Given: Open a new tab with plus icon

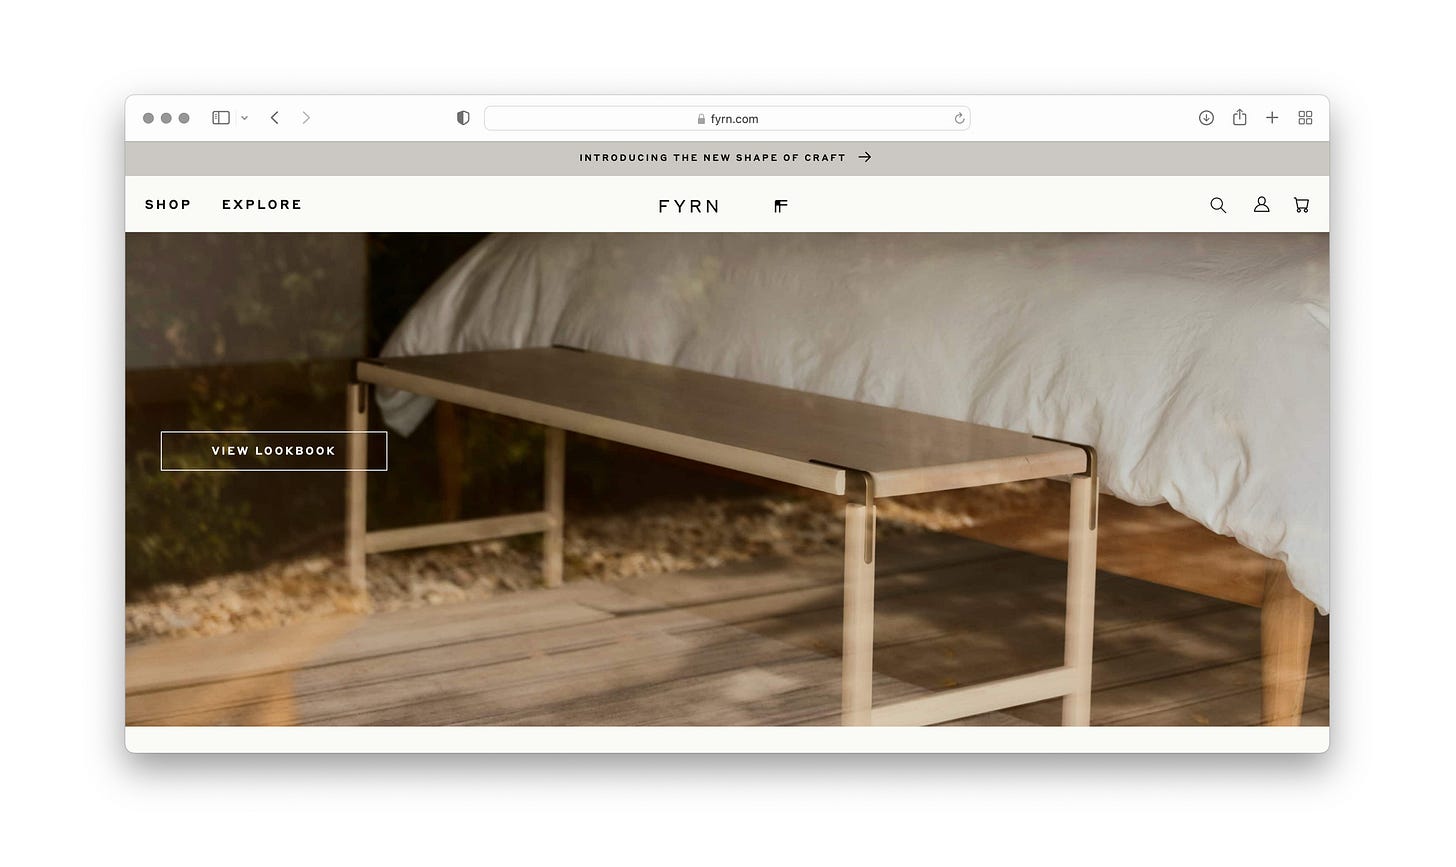Looking at the screenshot, I should [1272, 118].
